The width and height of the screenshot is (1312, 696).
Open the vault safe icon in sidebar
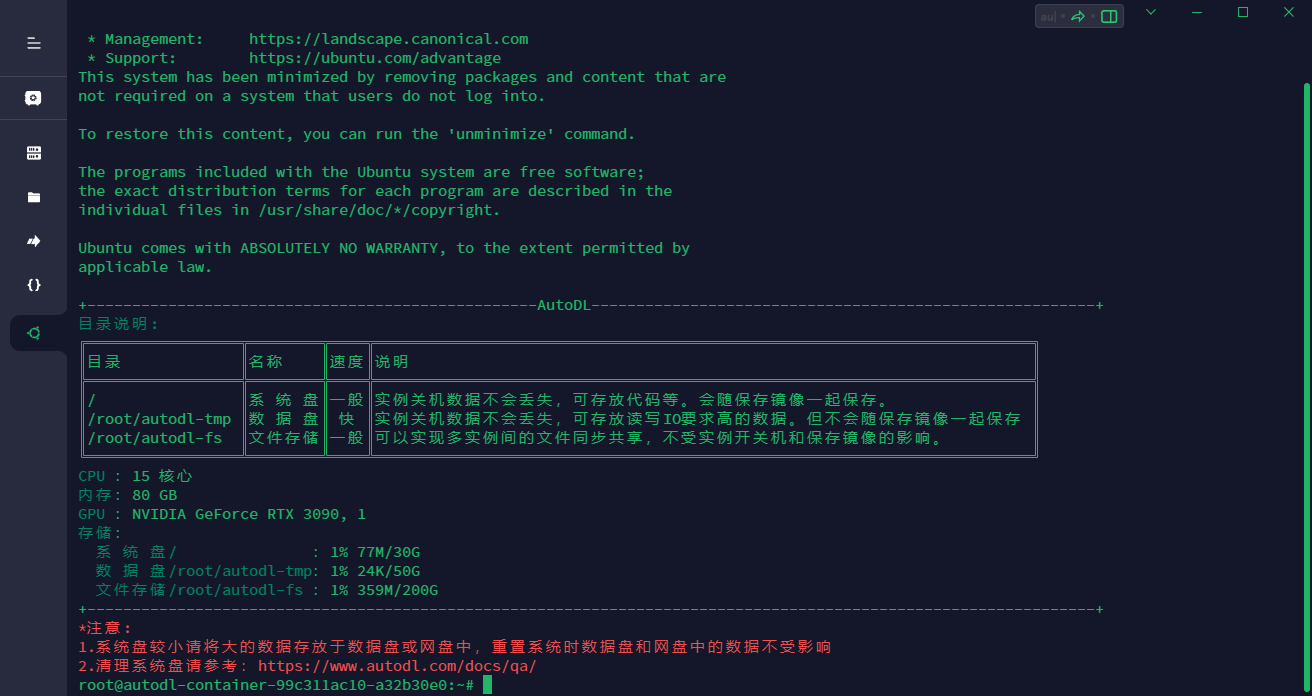33,98
